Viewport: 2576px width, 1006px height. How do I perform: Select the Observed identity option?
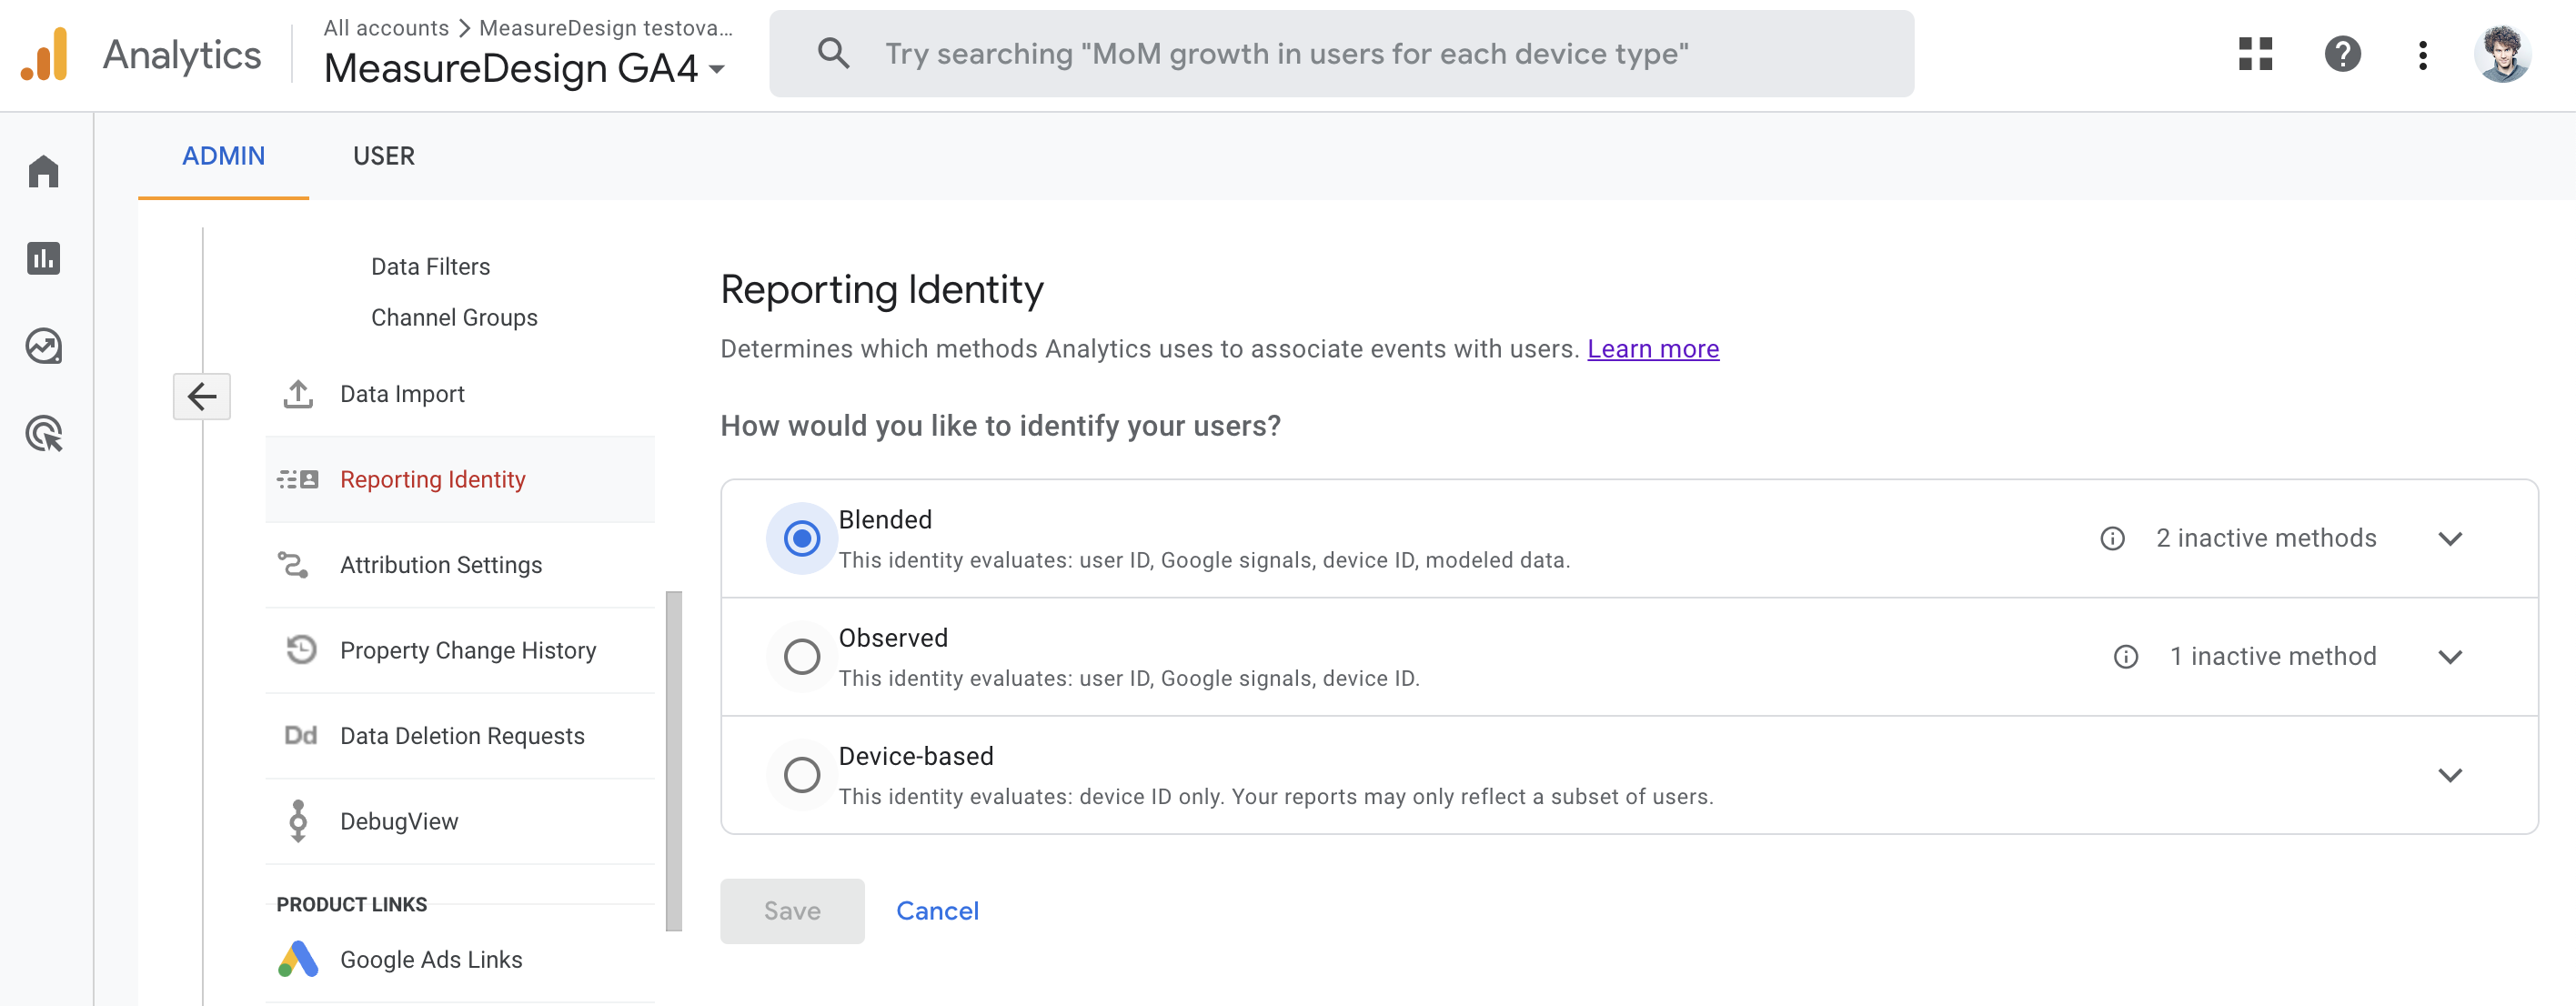click(801, 657)
